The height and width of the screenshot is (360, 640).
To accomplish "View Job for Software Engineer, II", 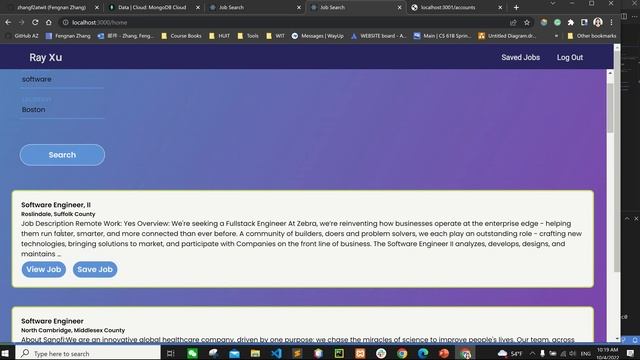I will [44, 269].
